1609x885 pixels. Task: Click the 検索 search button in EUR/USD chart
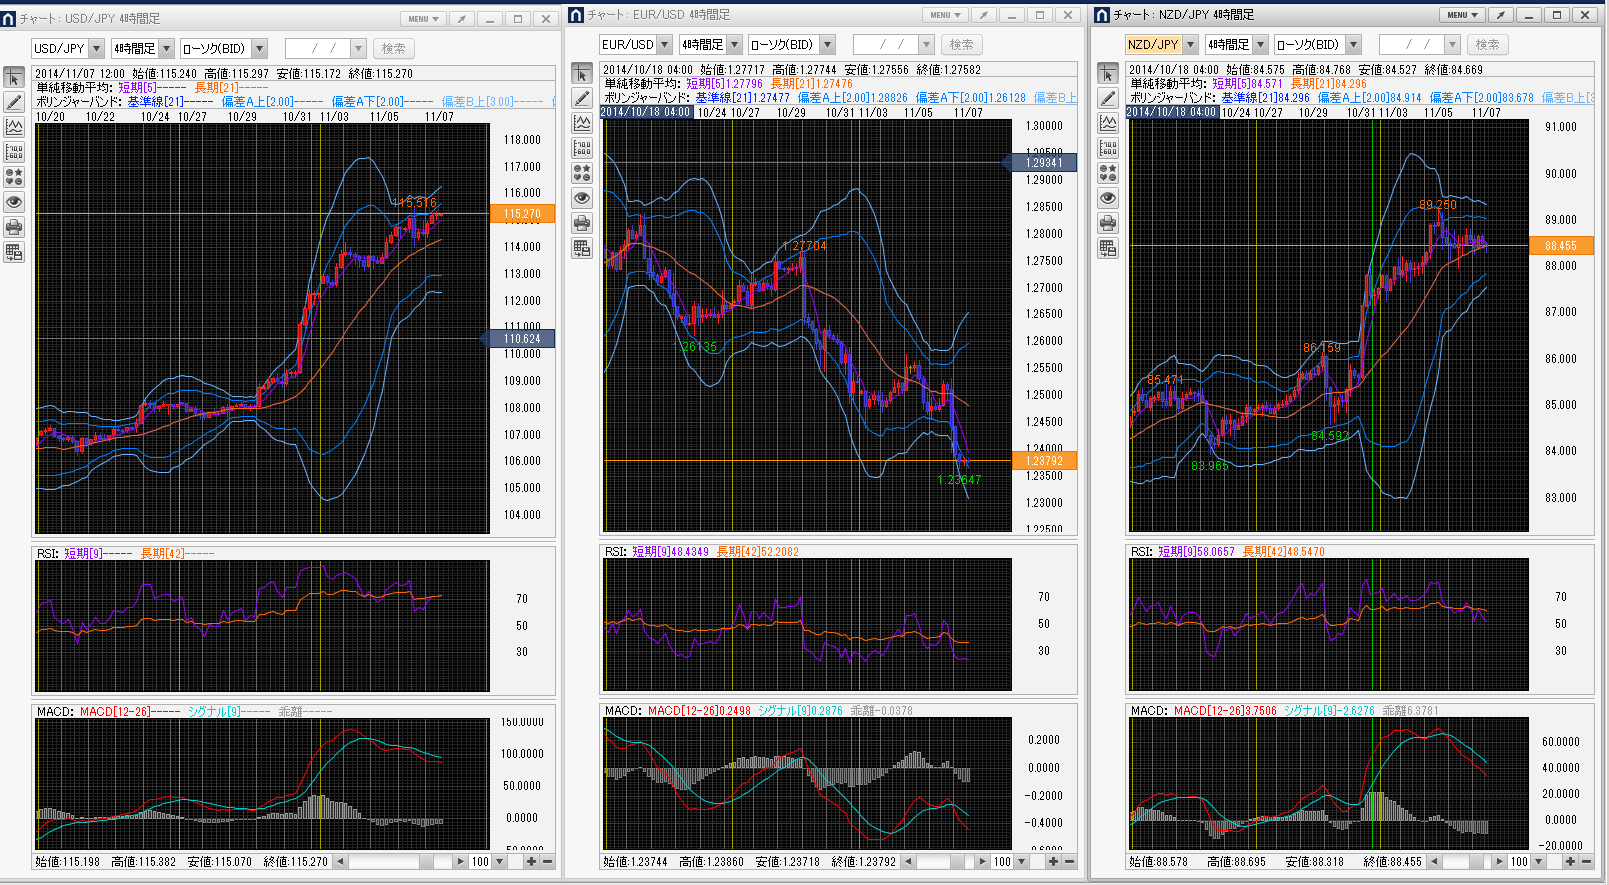coord(961,44)
